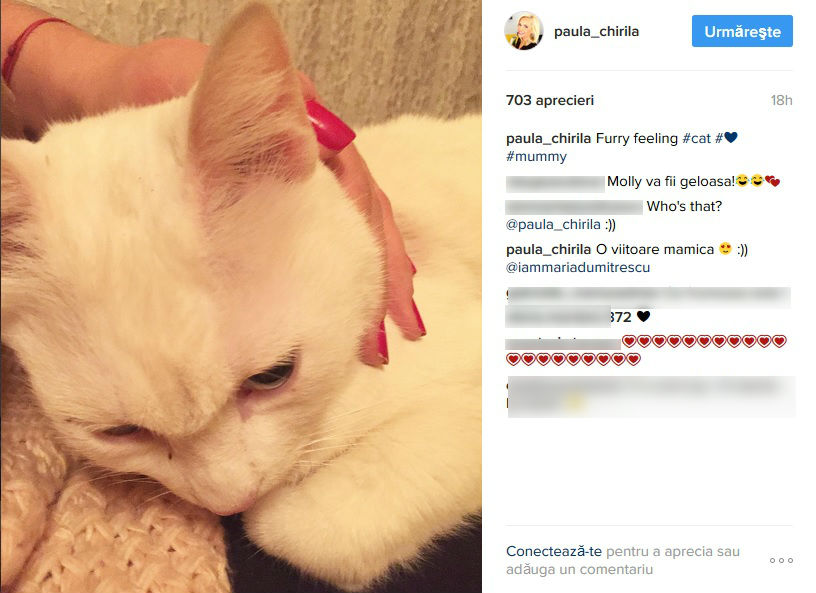This screenshot has height=593, width=816.
Task: Click the white cat photo
Action: click(x=241, y=297)
